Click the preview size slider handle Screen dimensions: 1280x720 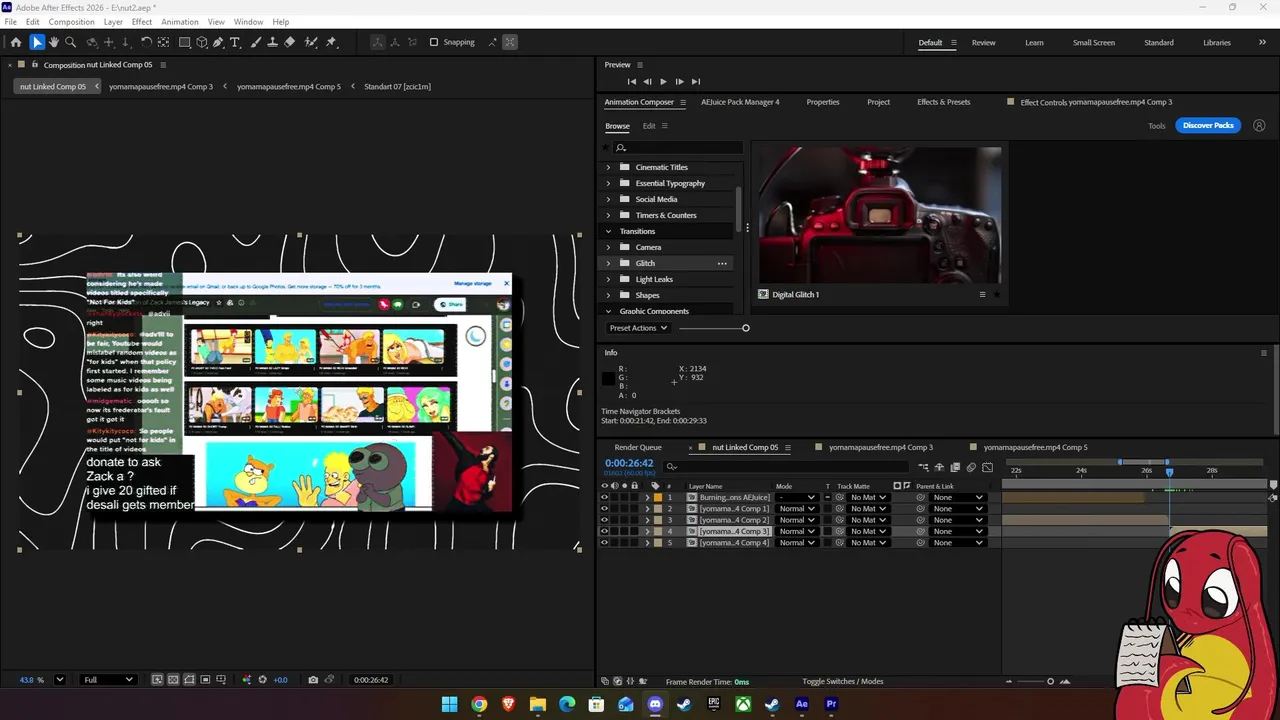pos(745,328)
